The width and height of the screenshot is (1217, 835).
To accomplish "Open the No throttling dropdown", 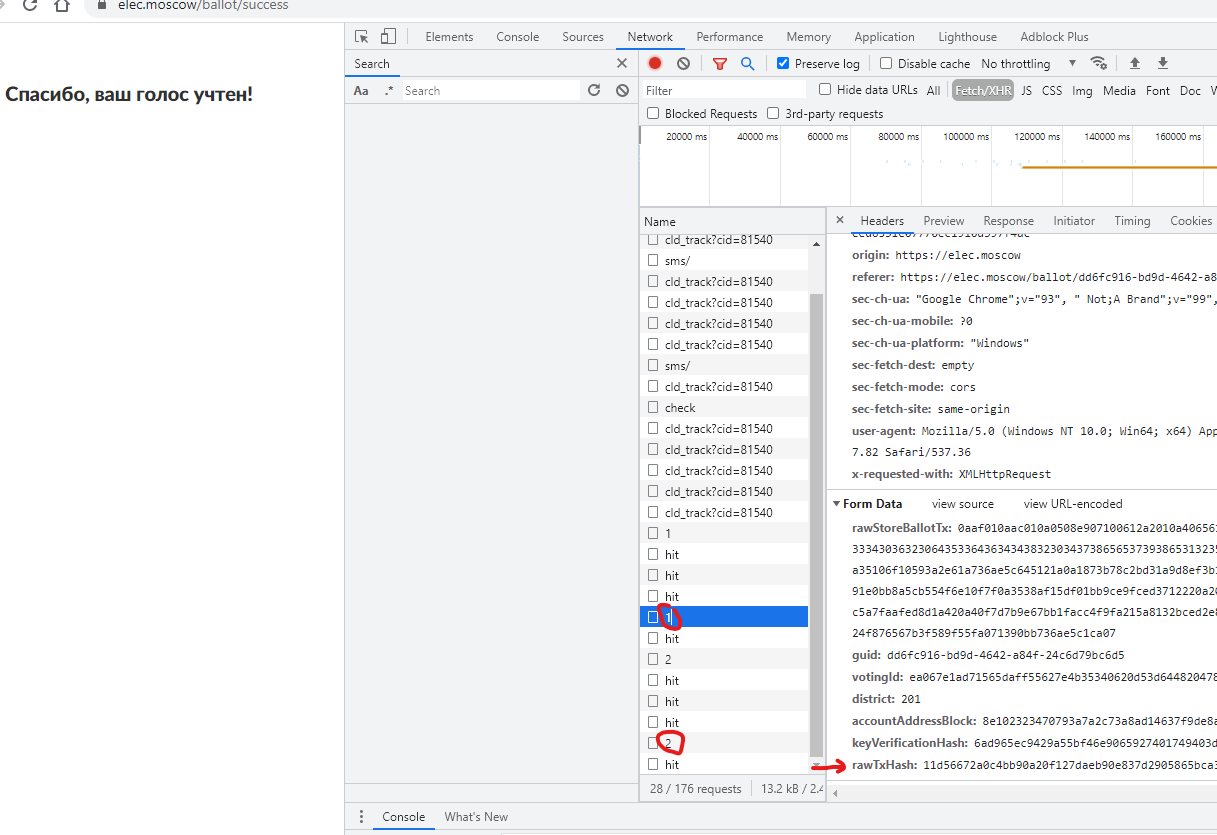I will [x=1028, y=63].
